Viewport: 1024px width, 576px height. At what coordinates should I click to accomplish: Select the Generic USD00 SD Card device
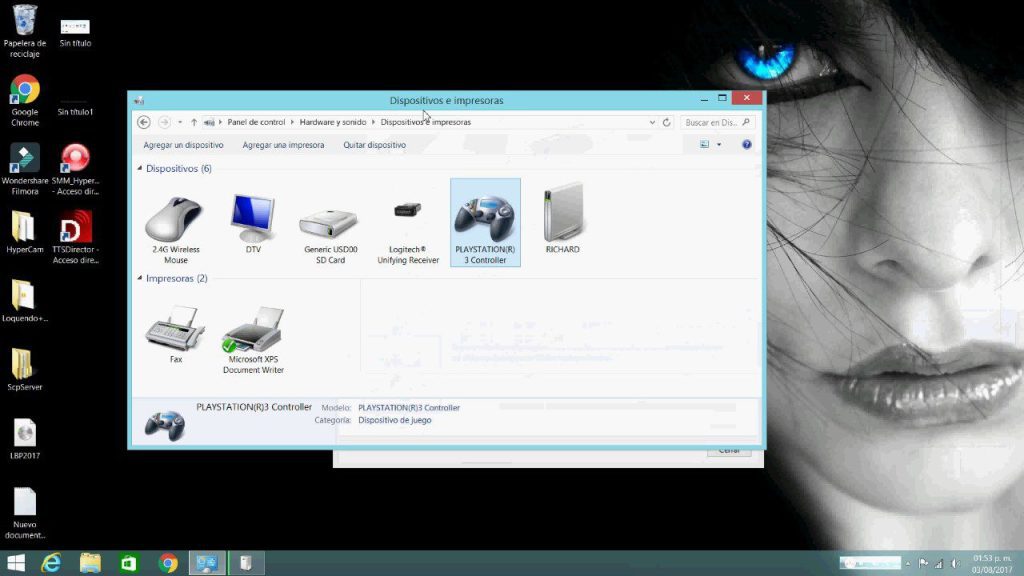(329, 218)
